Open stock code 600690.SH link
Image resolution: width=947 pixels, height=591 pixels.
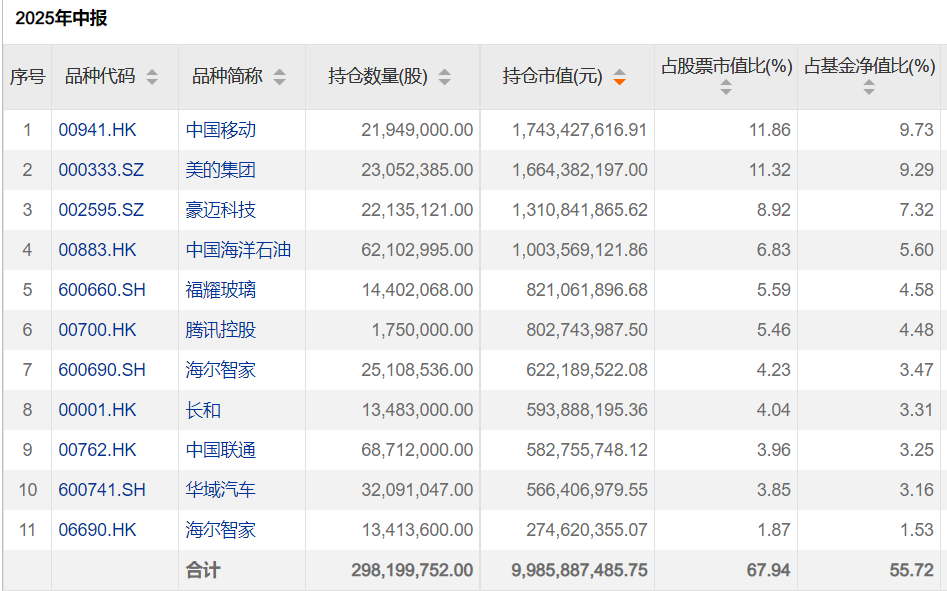[x=102, y=370]
